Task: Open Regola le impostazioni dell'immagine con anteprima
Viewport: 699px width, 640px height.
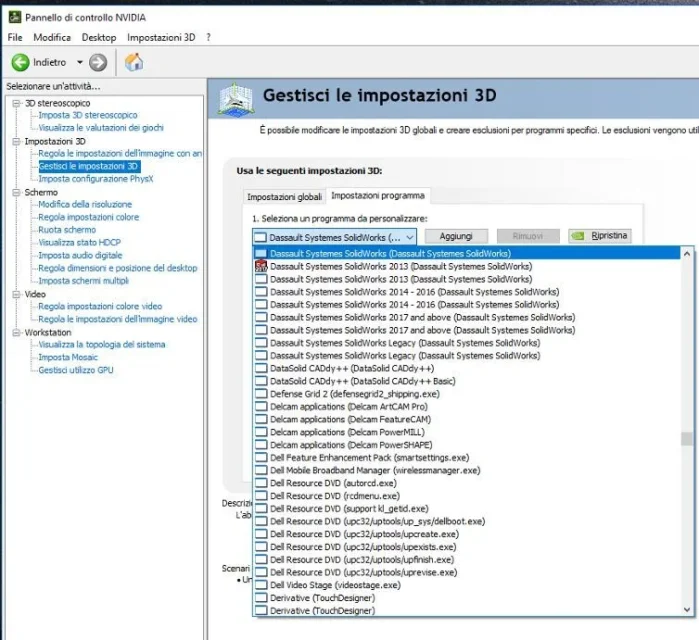Action: click(x=120, y=153)
